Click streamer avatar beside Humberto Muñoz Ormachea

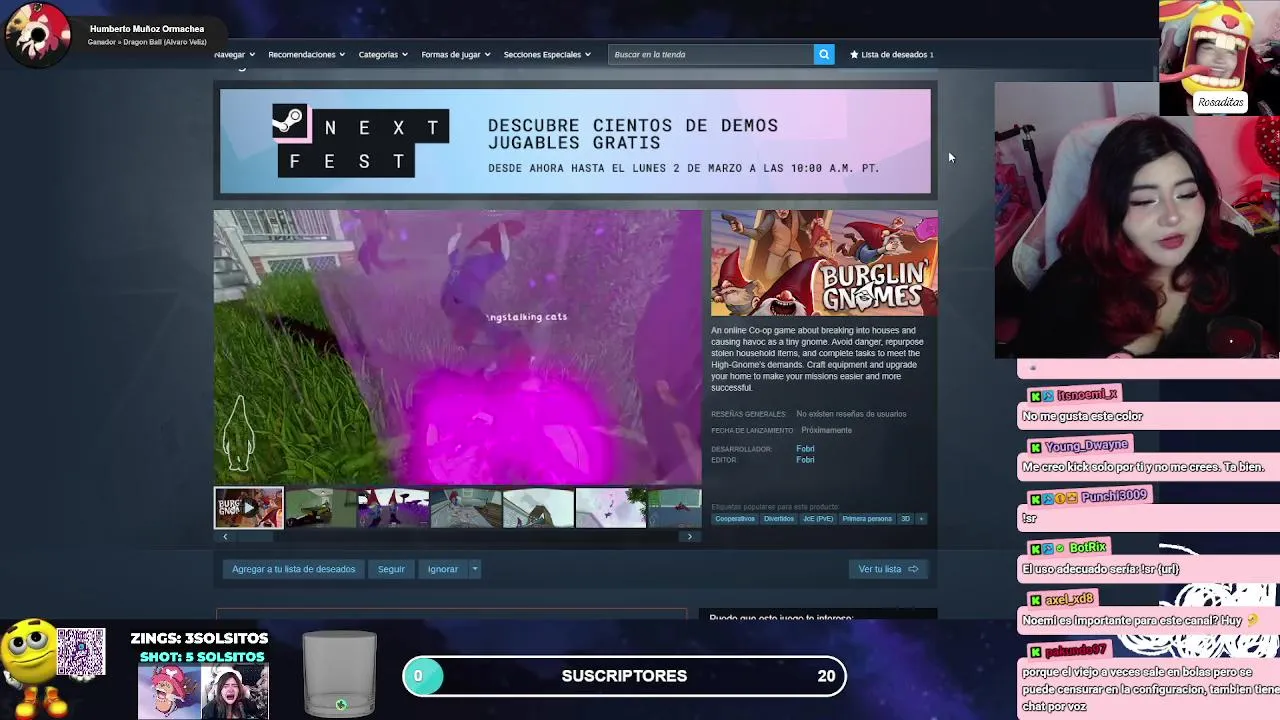pos(38,33)
